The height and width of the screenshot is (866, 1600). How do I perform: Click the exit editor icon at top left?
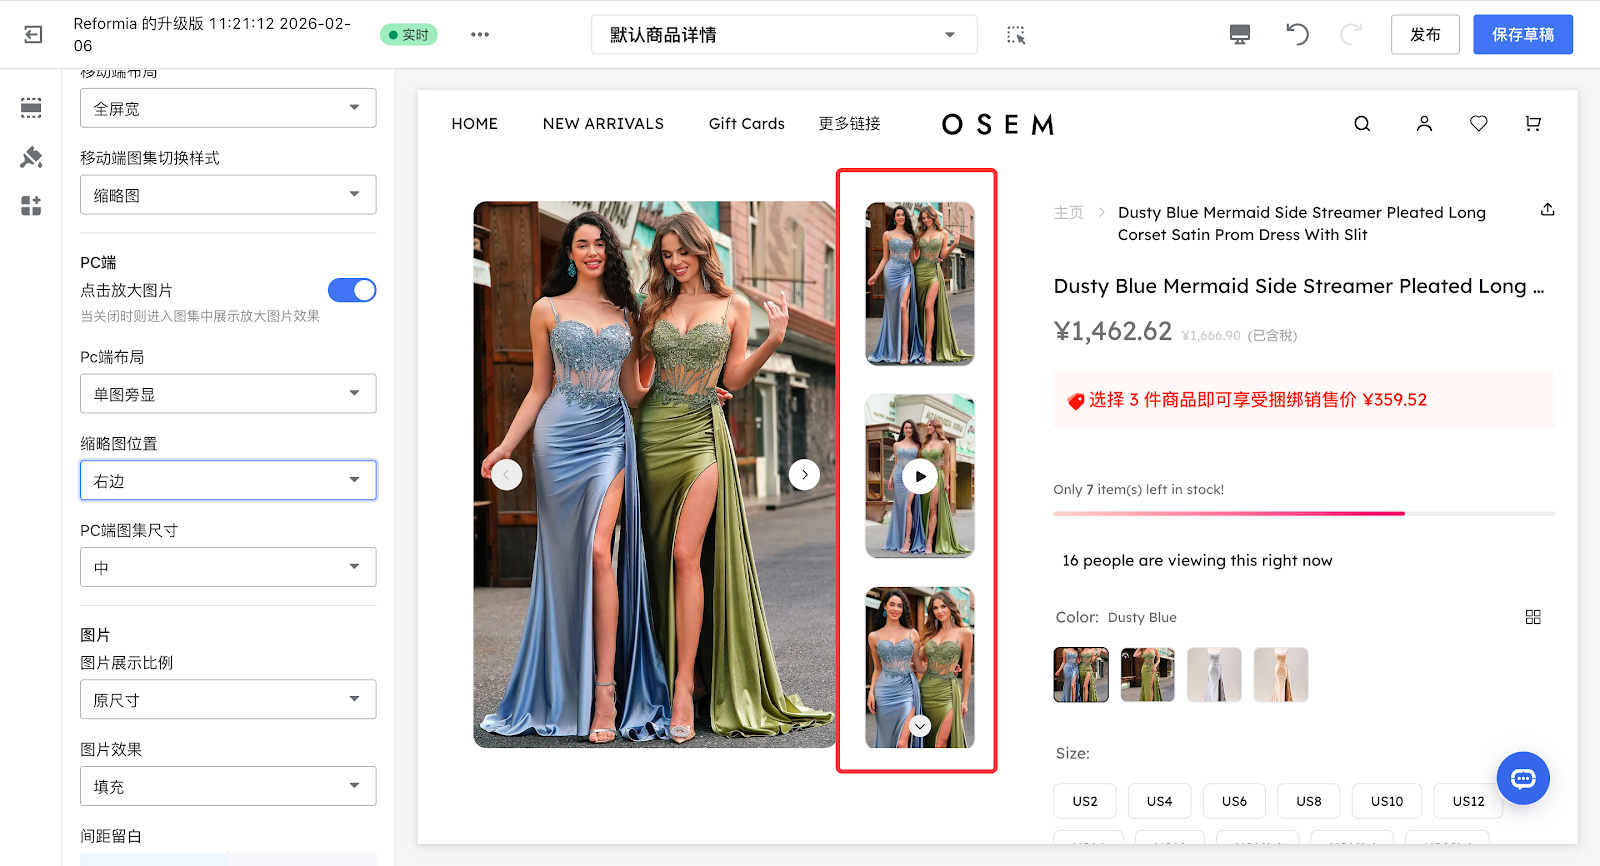click(33, 35)
